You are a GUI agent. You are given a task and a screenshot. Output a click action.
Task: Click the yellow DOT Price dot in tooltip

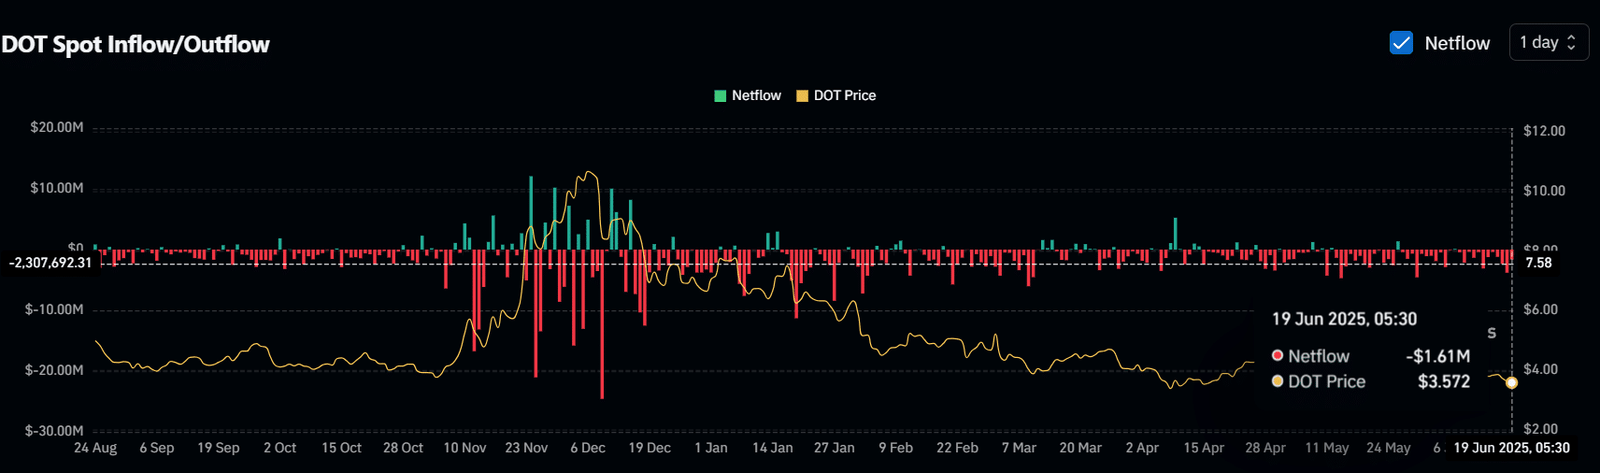pos(1277,381)
